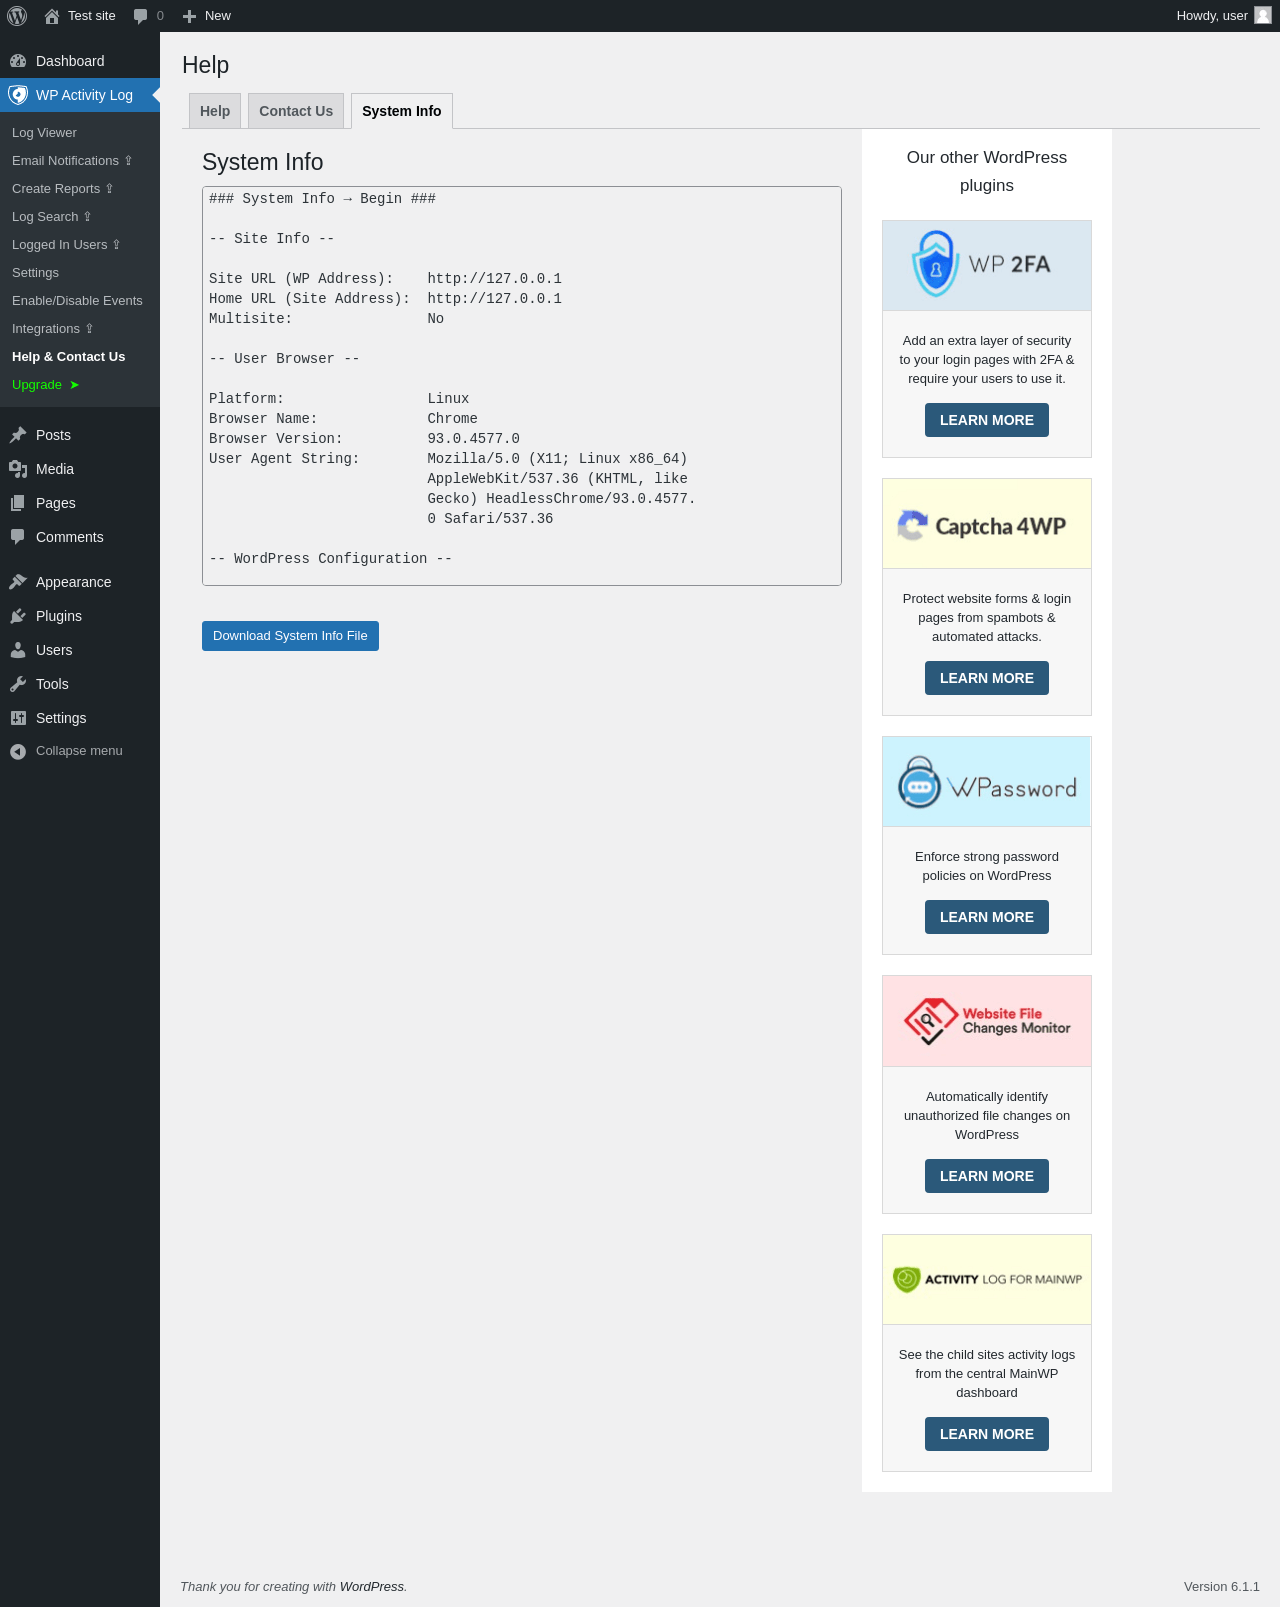Click the Settings sliders icon in sidebar

pyautogui.click(x=18, y=718)
